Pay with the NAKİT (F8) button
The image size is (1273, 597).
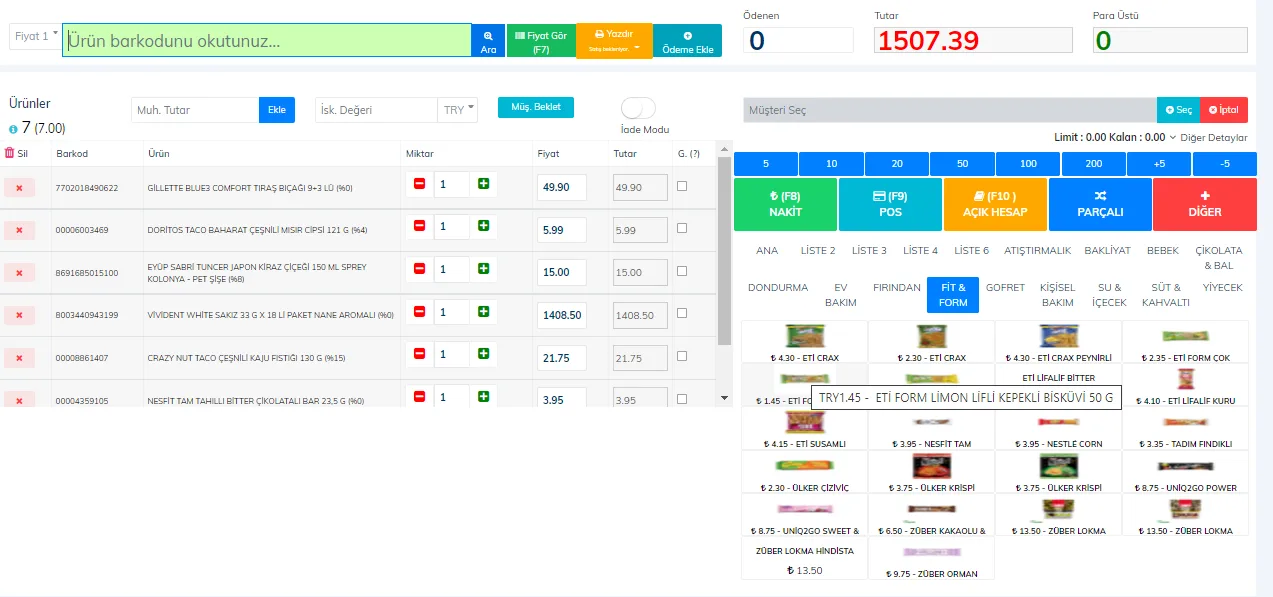[785, 204]
